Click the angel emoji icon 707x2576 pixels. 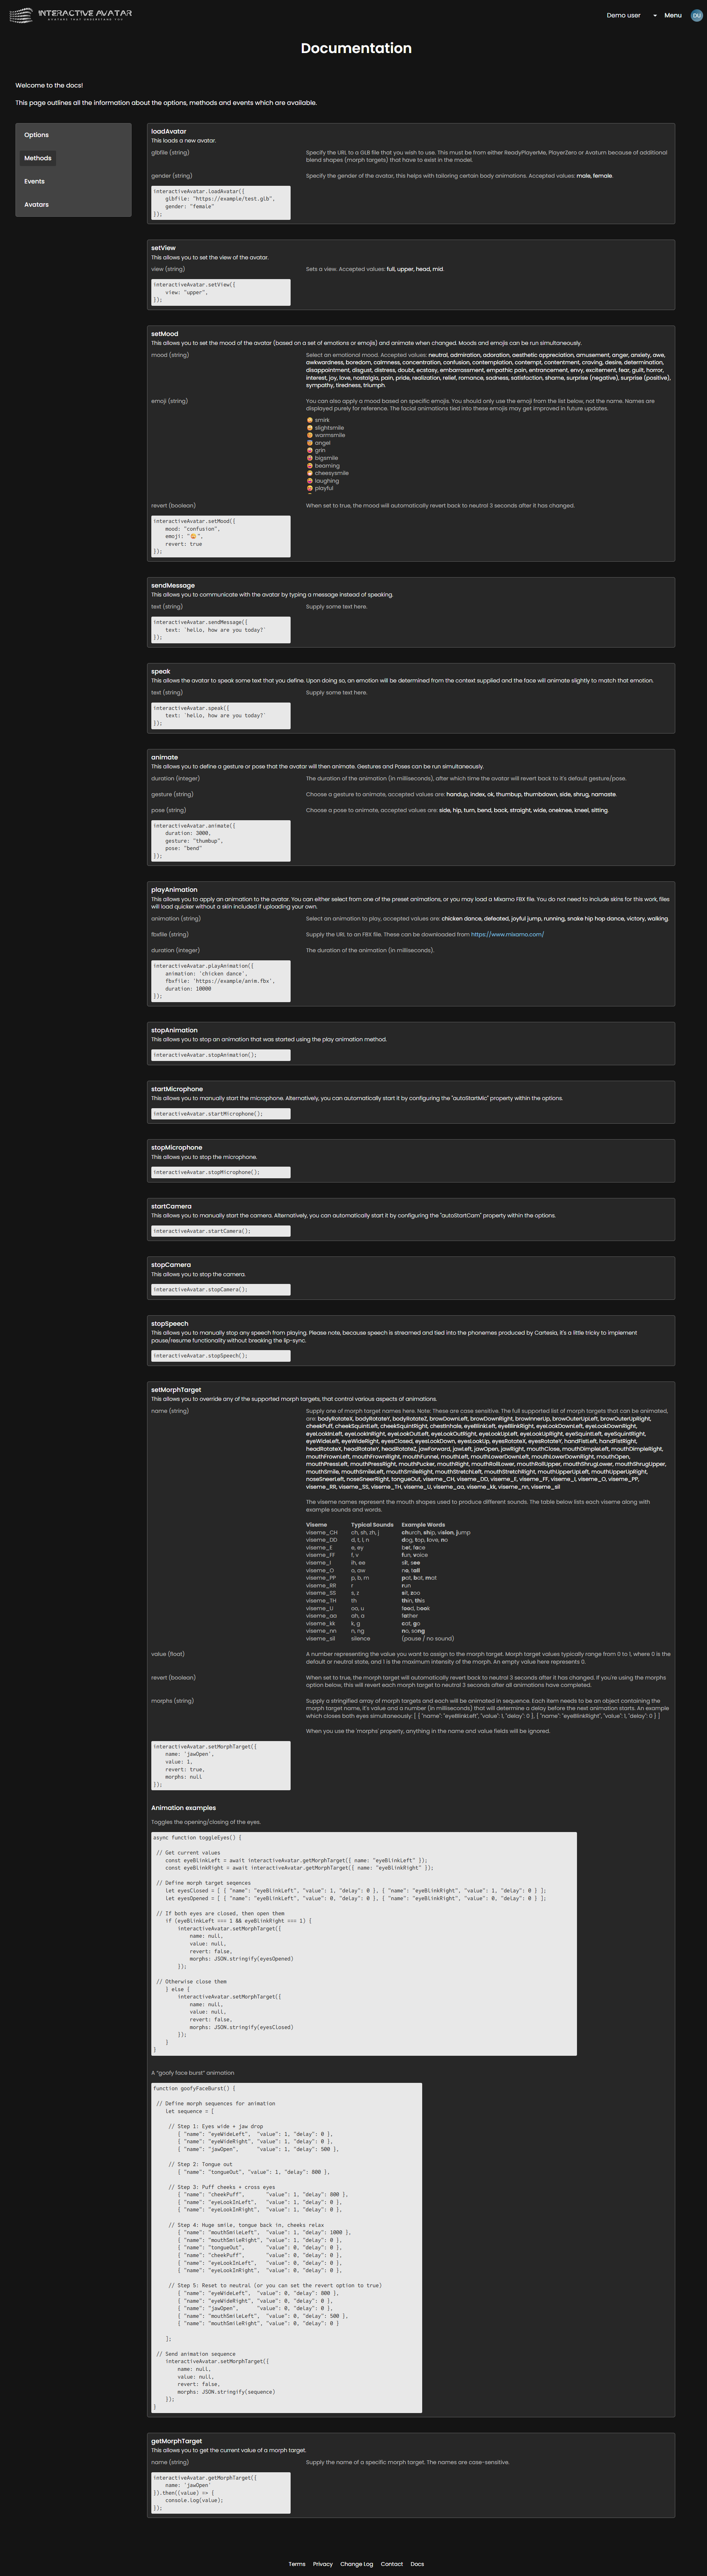pos(310,443)
